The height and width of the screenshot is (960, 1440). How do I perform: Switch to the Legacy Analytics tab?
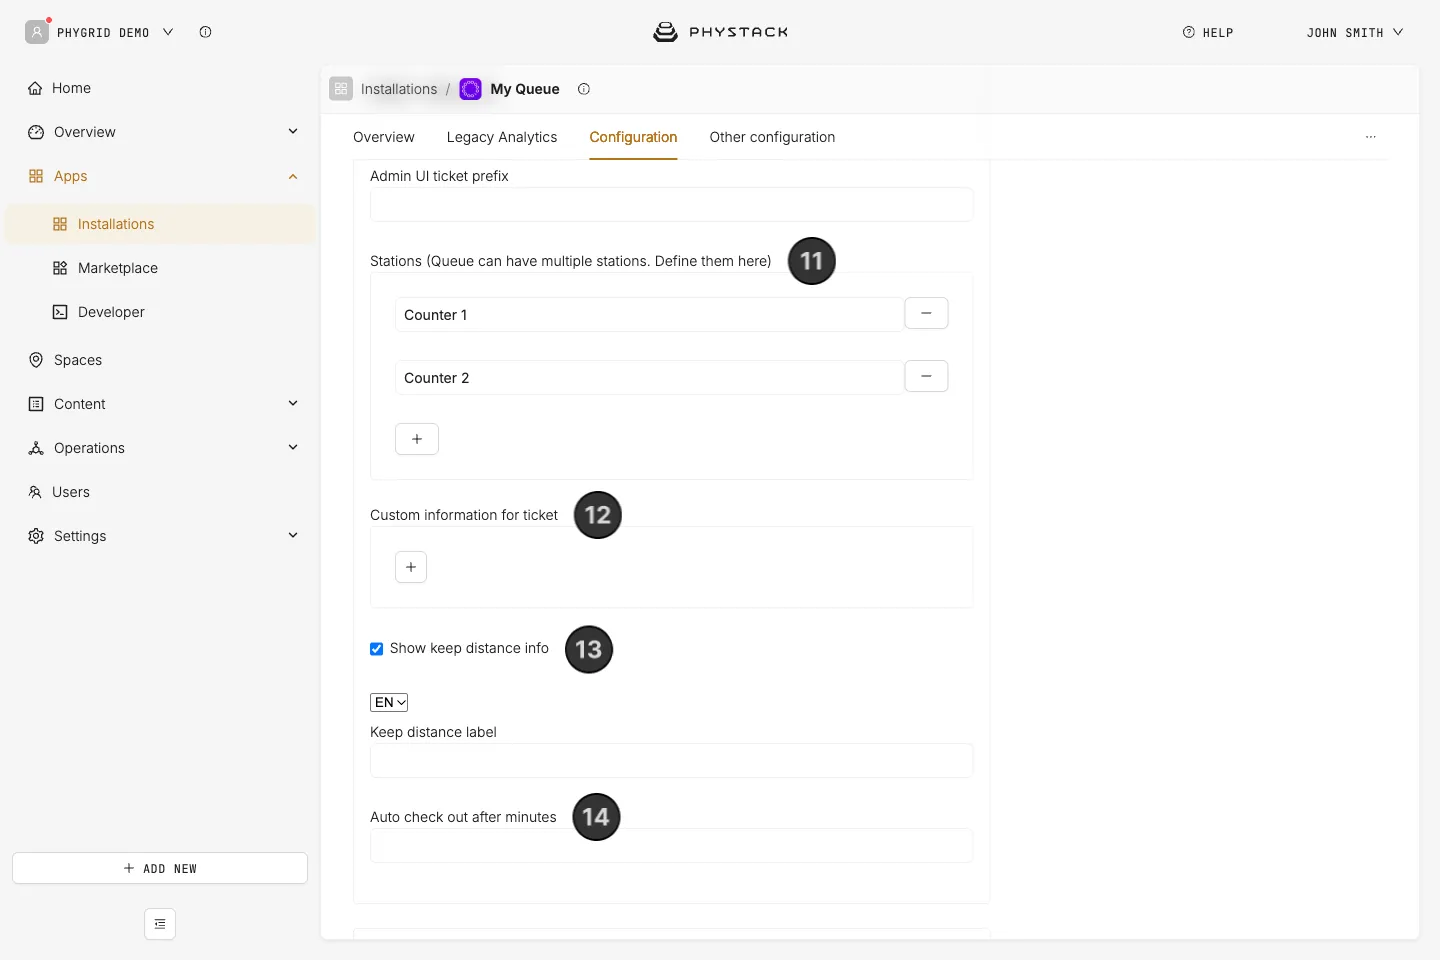502,137
